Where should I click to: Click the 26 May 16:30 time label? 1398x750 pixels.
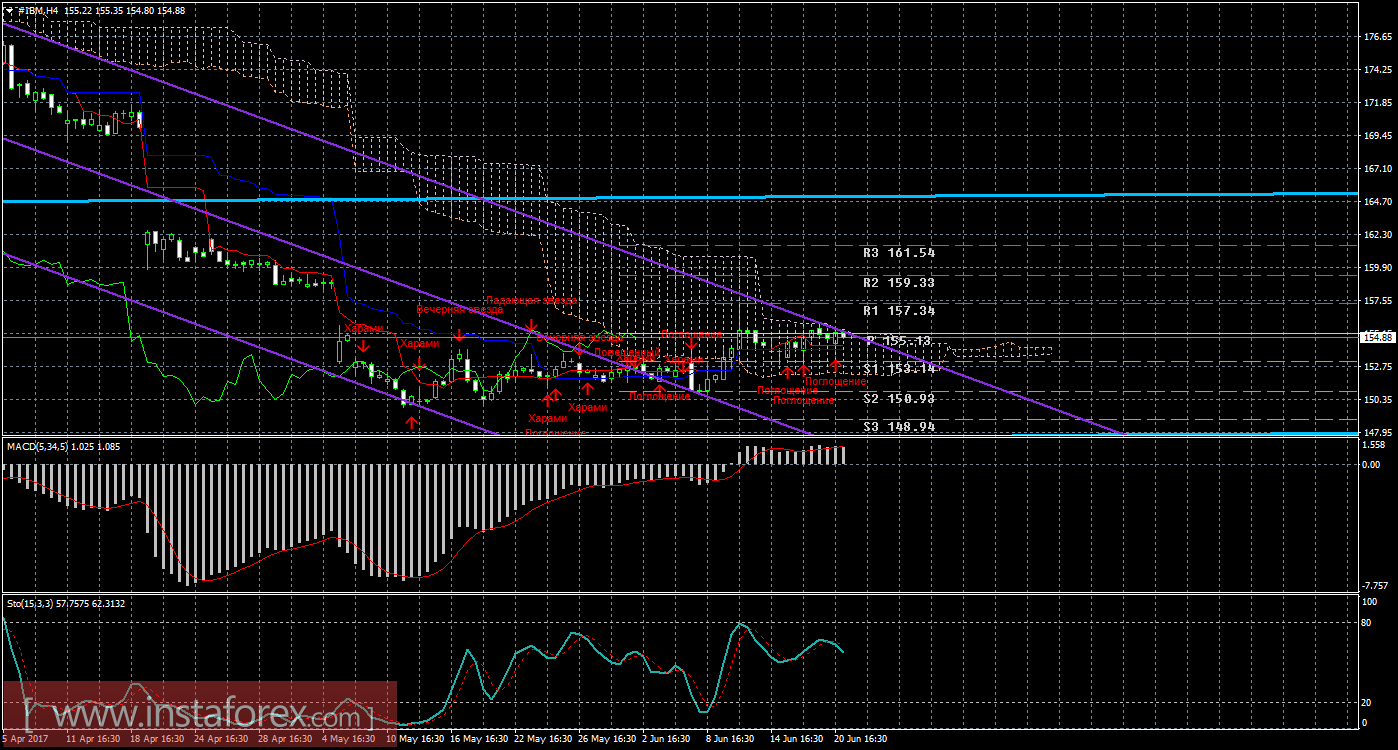(x=605, y=739)
